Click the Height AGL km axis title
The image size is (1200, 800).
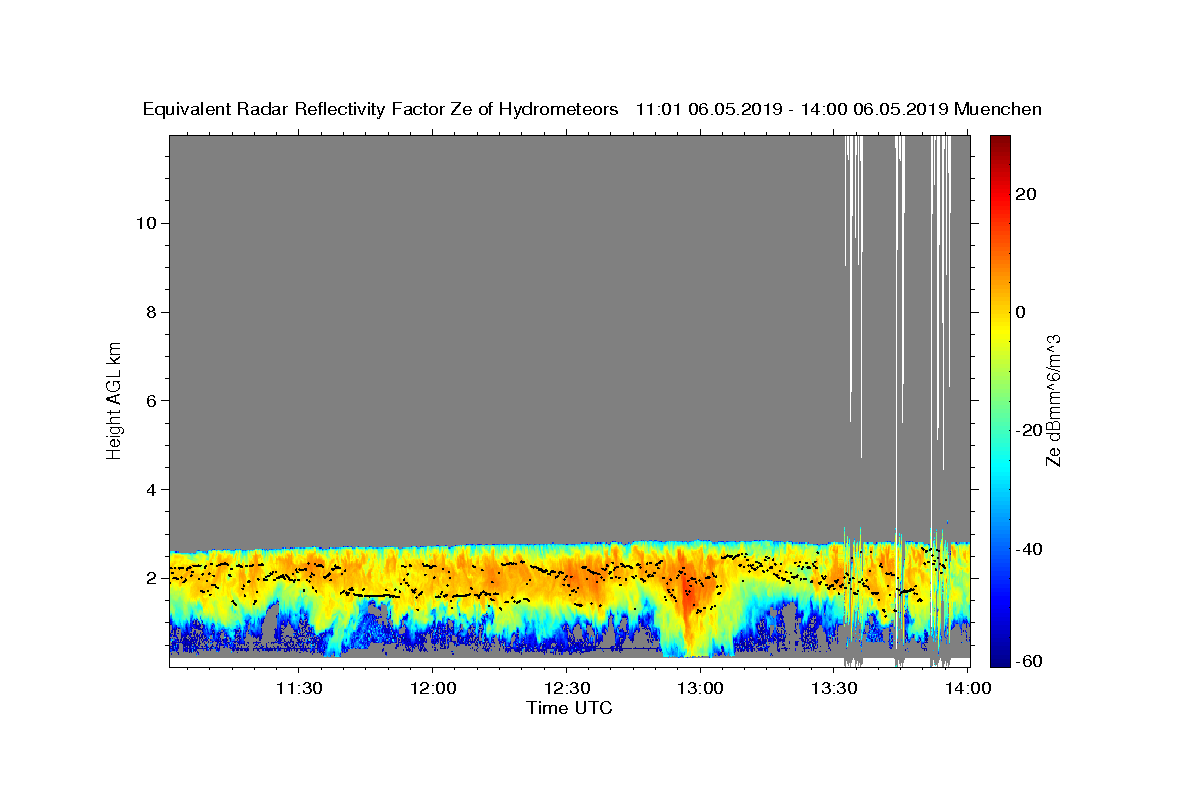point(115,400)
